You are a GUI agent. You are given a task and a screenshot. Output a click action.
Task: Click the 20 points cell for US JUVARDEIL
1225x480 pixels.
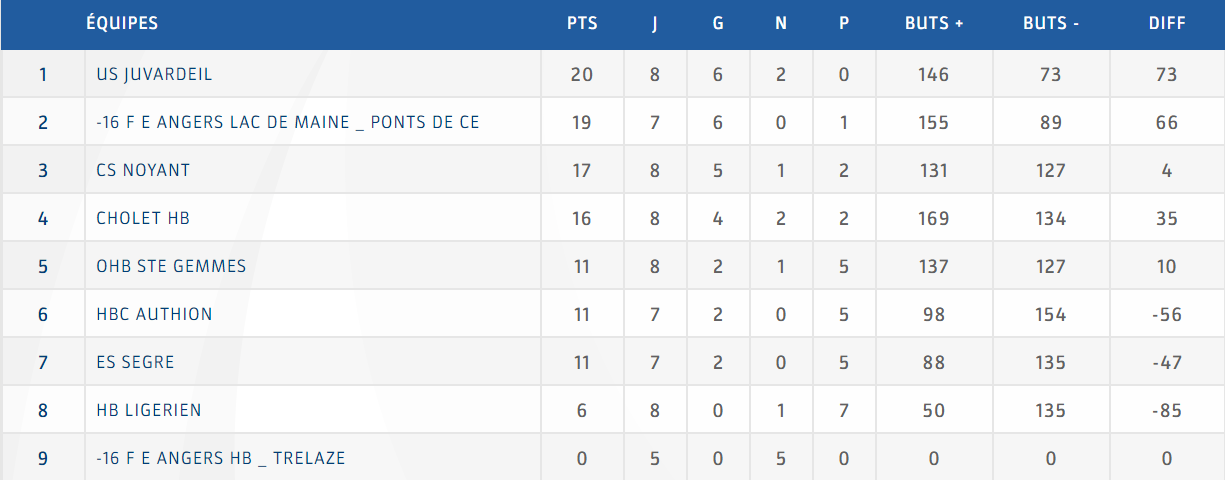[x=582, y=75]
